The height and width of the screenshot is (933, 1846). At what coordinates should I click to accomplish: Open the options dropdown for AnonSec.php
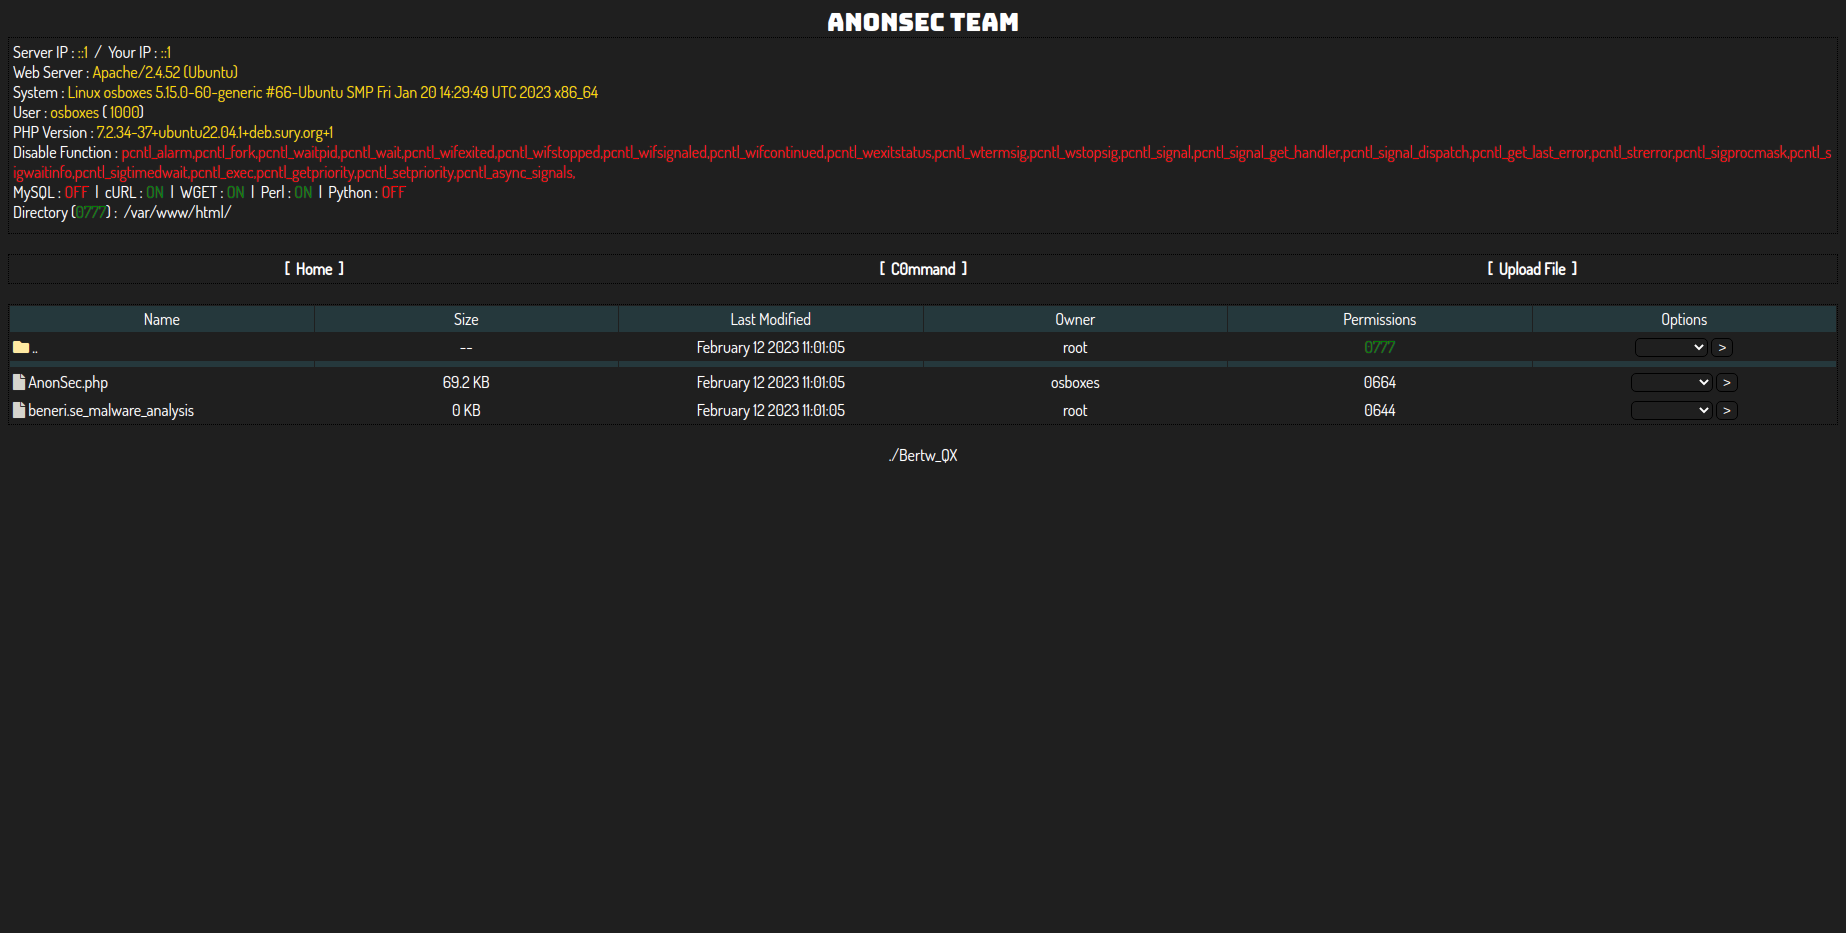pos(1671,382)
